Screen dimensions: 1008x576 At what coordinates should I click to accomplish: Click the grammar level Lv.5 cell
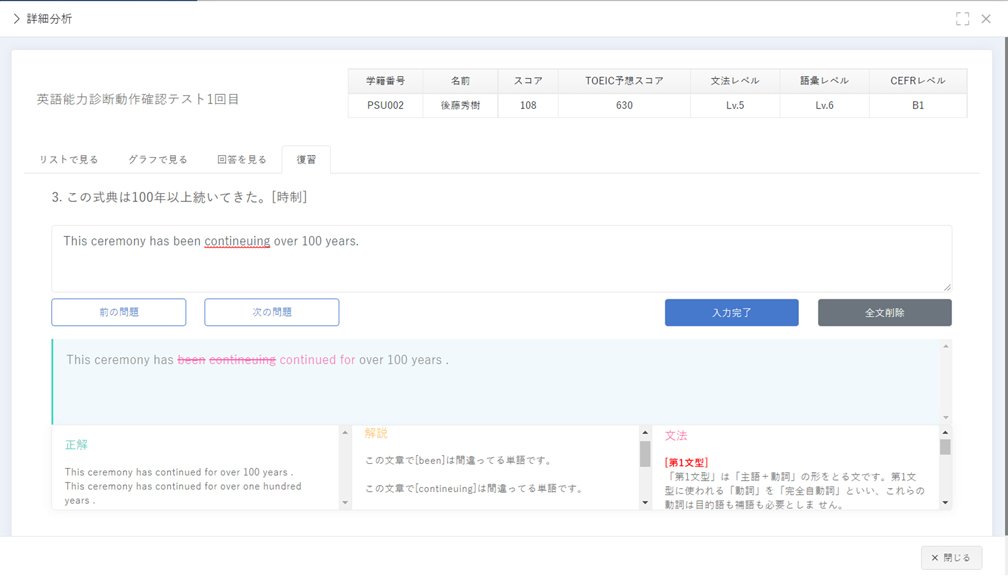pos(735,105)
